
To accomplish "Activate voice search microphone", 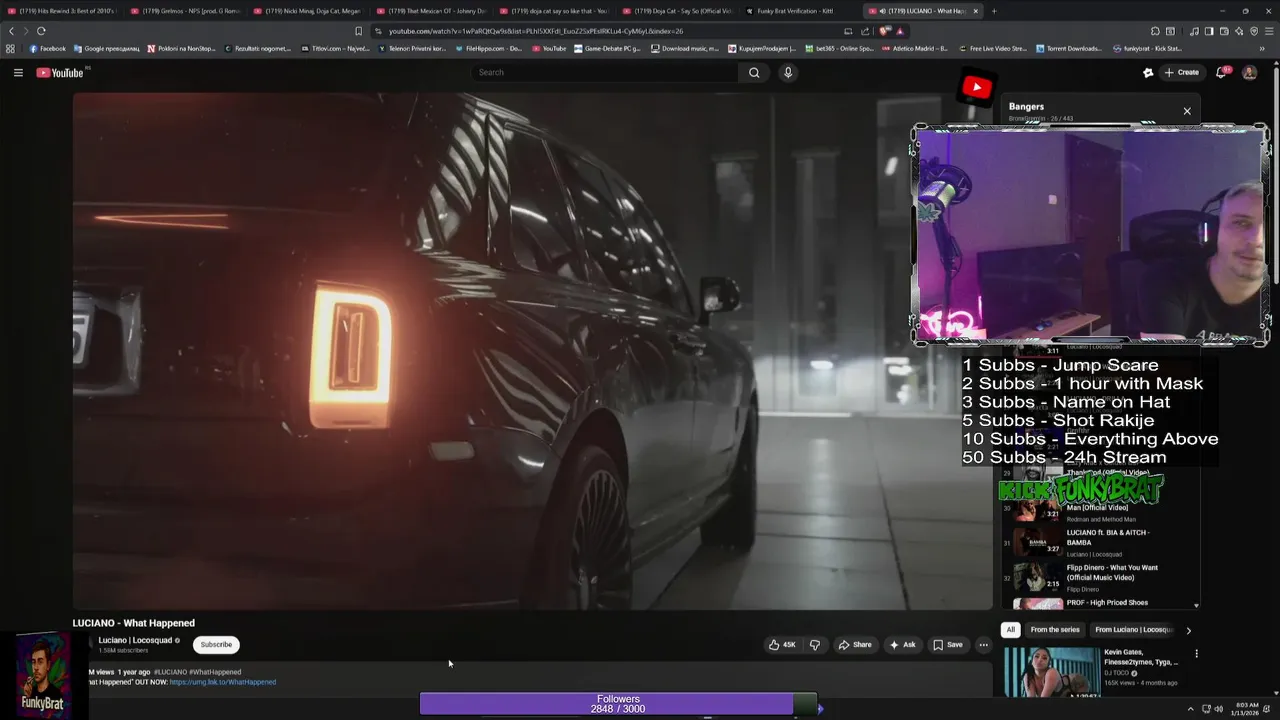I will (x=788, y=72).
